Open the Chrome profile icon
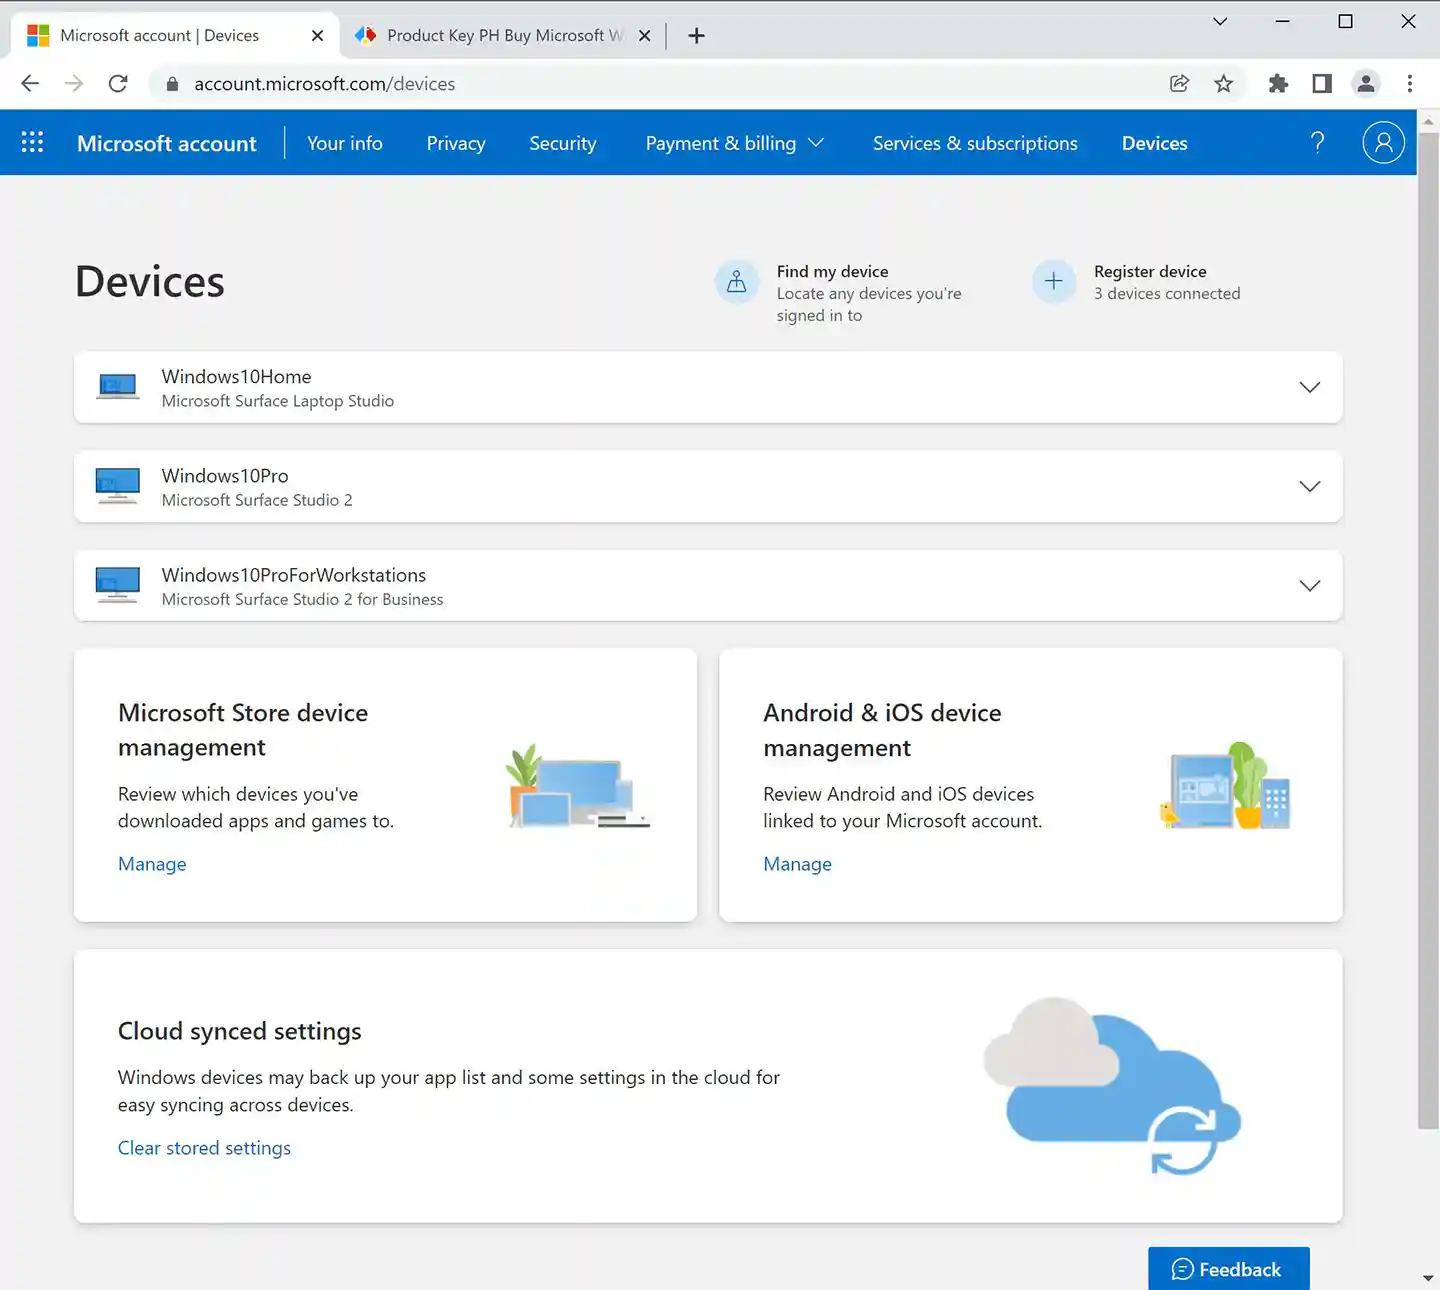 [1366, 84]
